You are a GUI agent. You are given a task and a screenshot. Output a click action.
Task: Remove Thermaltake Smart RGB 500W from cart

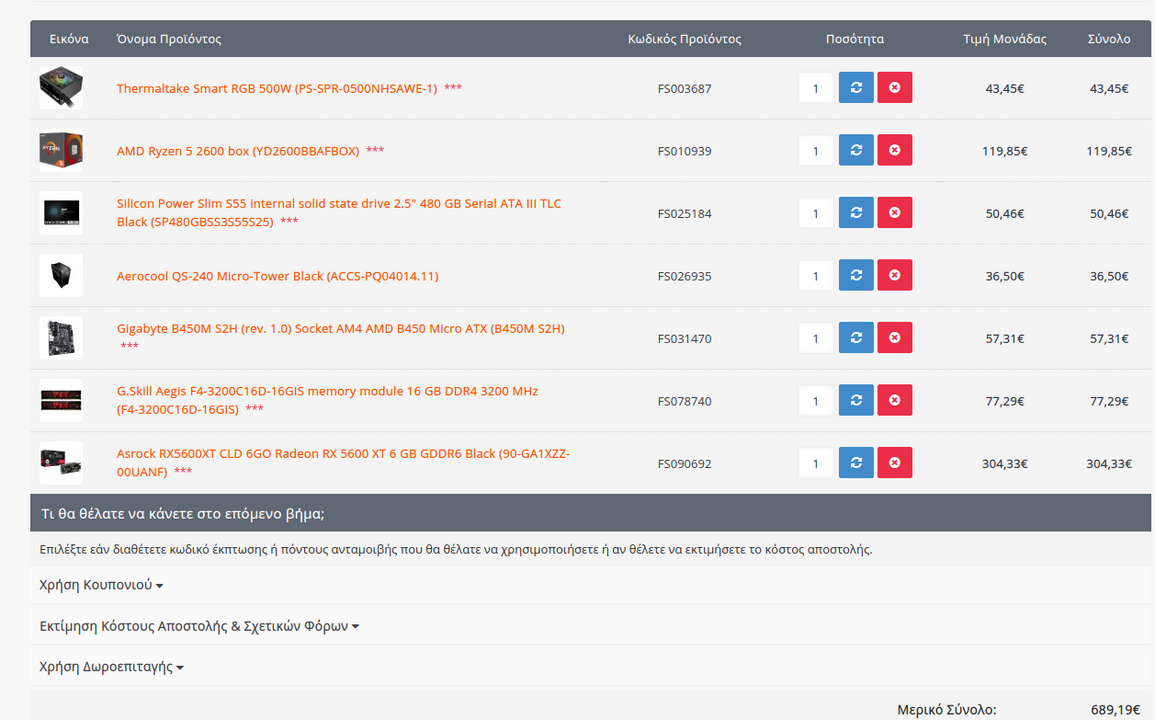pos(894,88)
